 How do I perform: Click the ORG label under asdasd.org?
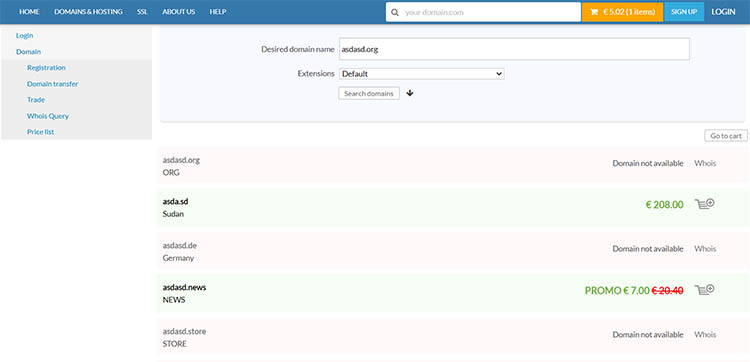coord(171,173)
